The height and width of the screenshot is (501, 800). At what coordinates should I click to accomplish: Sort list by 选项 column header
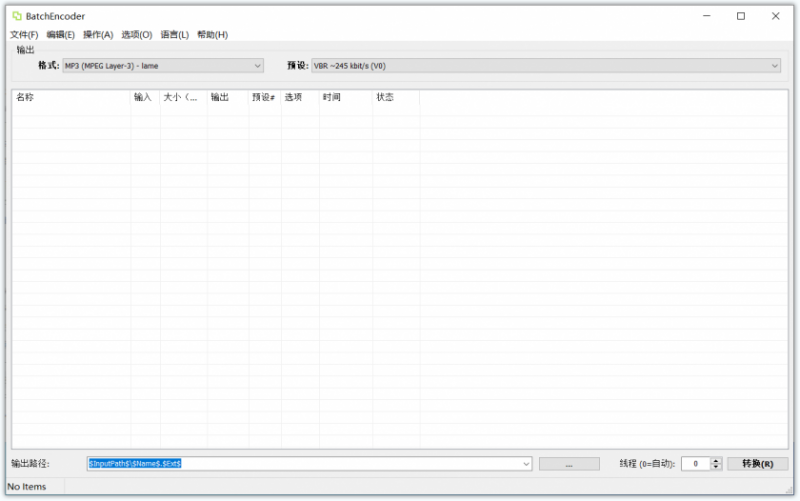click(x=300, y=97)
